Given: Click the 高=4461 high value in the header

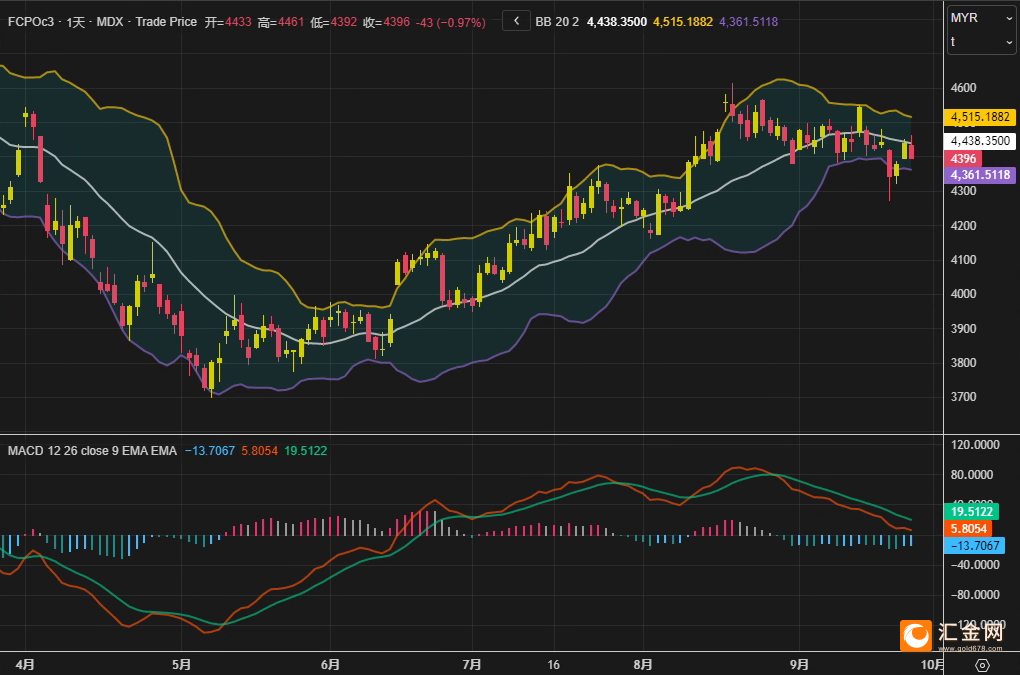Looking at the screenshot, I should pos(281,22).
